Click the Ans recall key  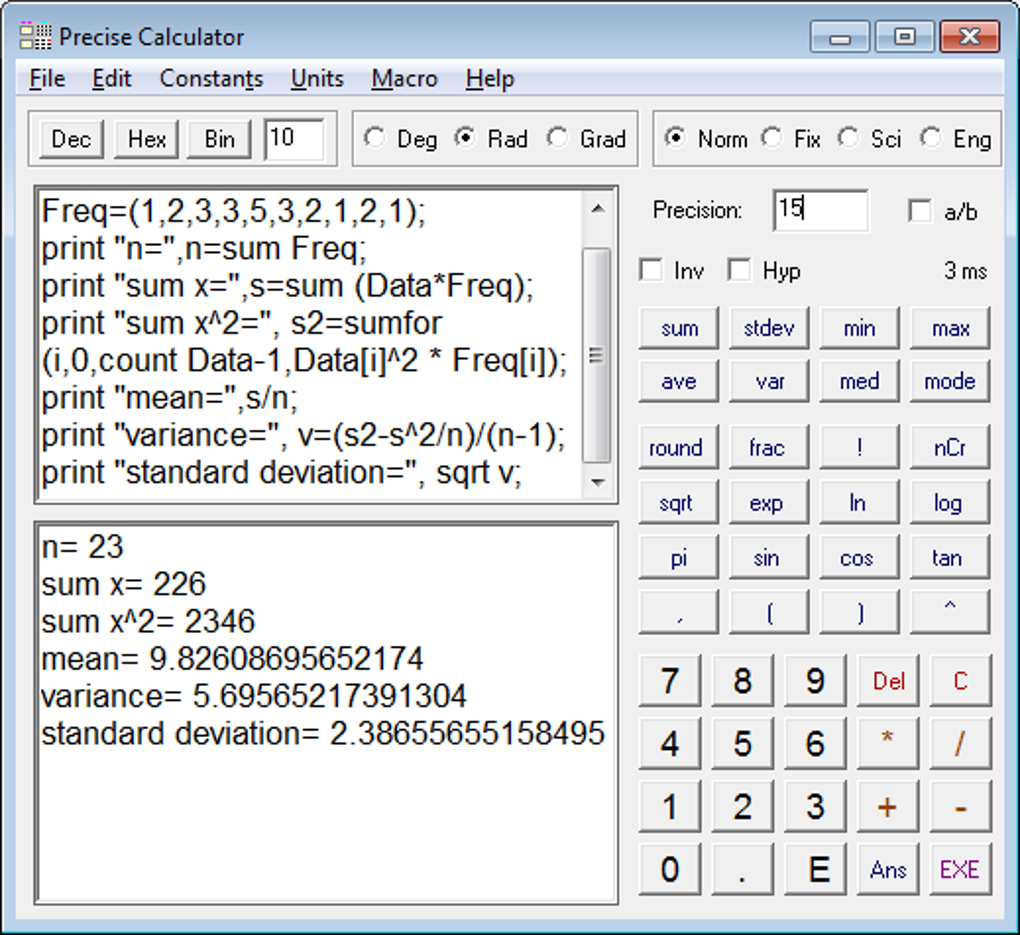click(x=887, y=868)
